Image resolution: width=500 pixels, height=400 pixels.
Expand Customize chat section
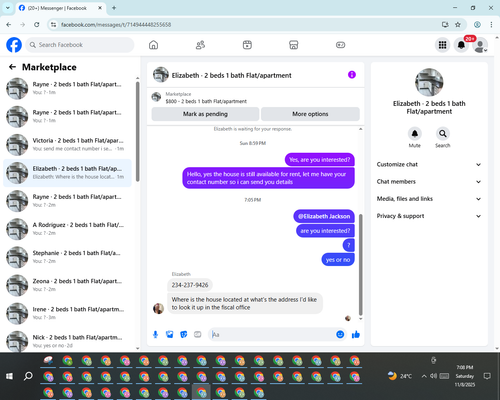429,164
